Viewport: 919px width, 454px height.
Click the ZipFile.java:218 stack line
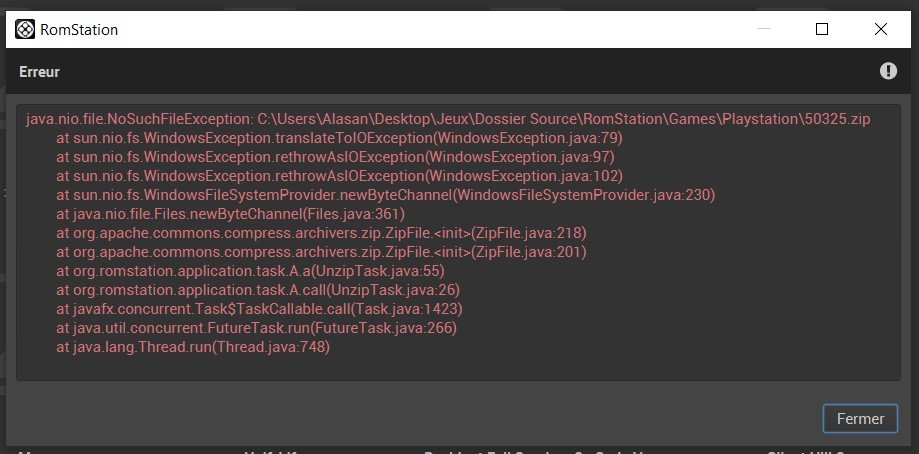[x=321, y=233]
